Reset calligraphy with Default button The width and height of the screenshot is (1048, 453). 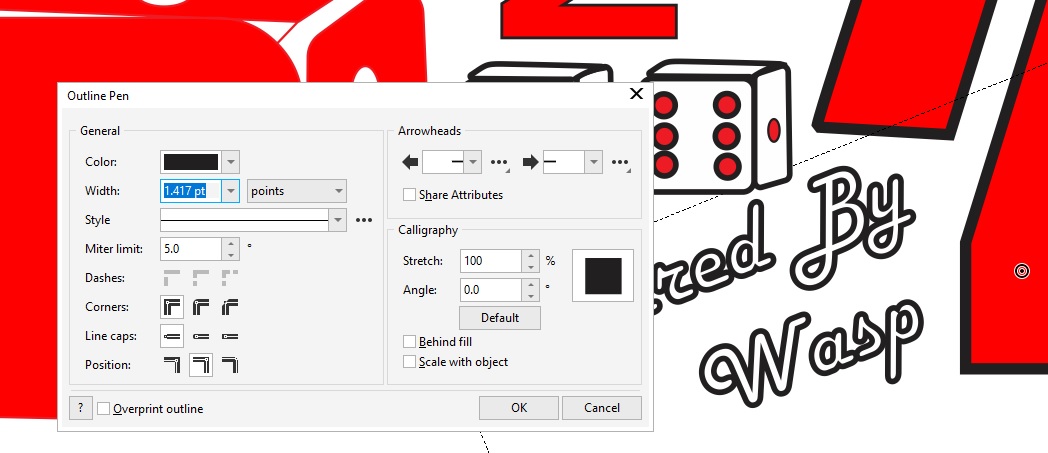tap(500, 317)
